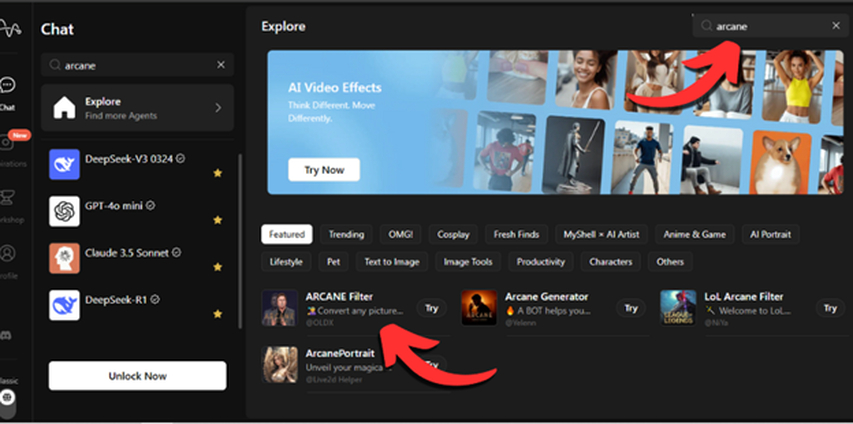Select the MyShell × AI Artist tab
Viewport: 853px width, 424px height.
pyautogui.click(x=602, y=235)
